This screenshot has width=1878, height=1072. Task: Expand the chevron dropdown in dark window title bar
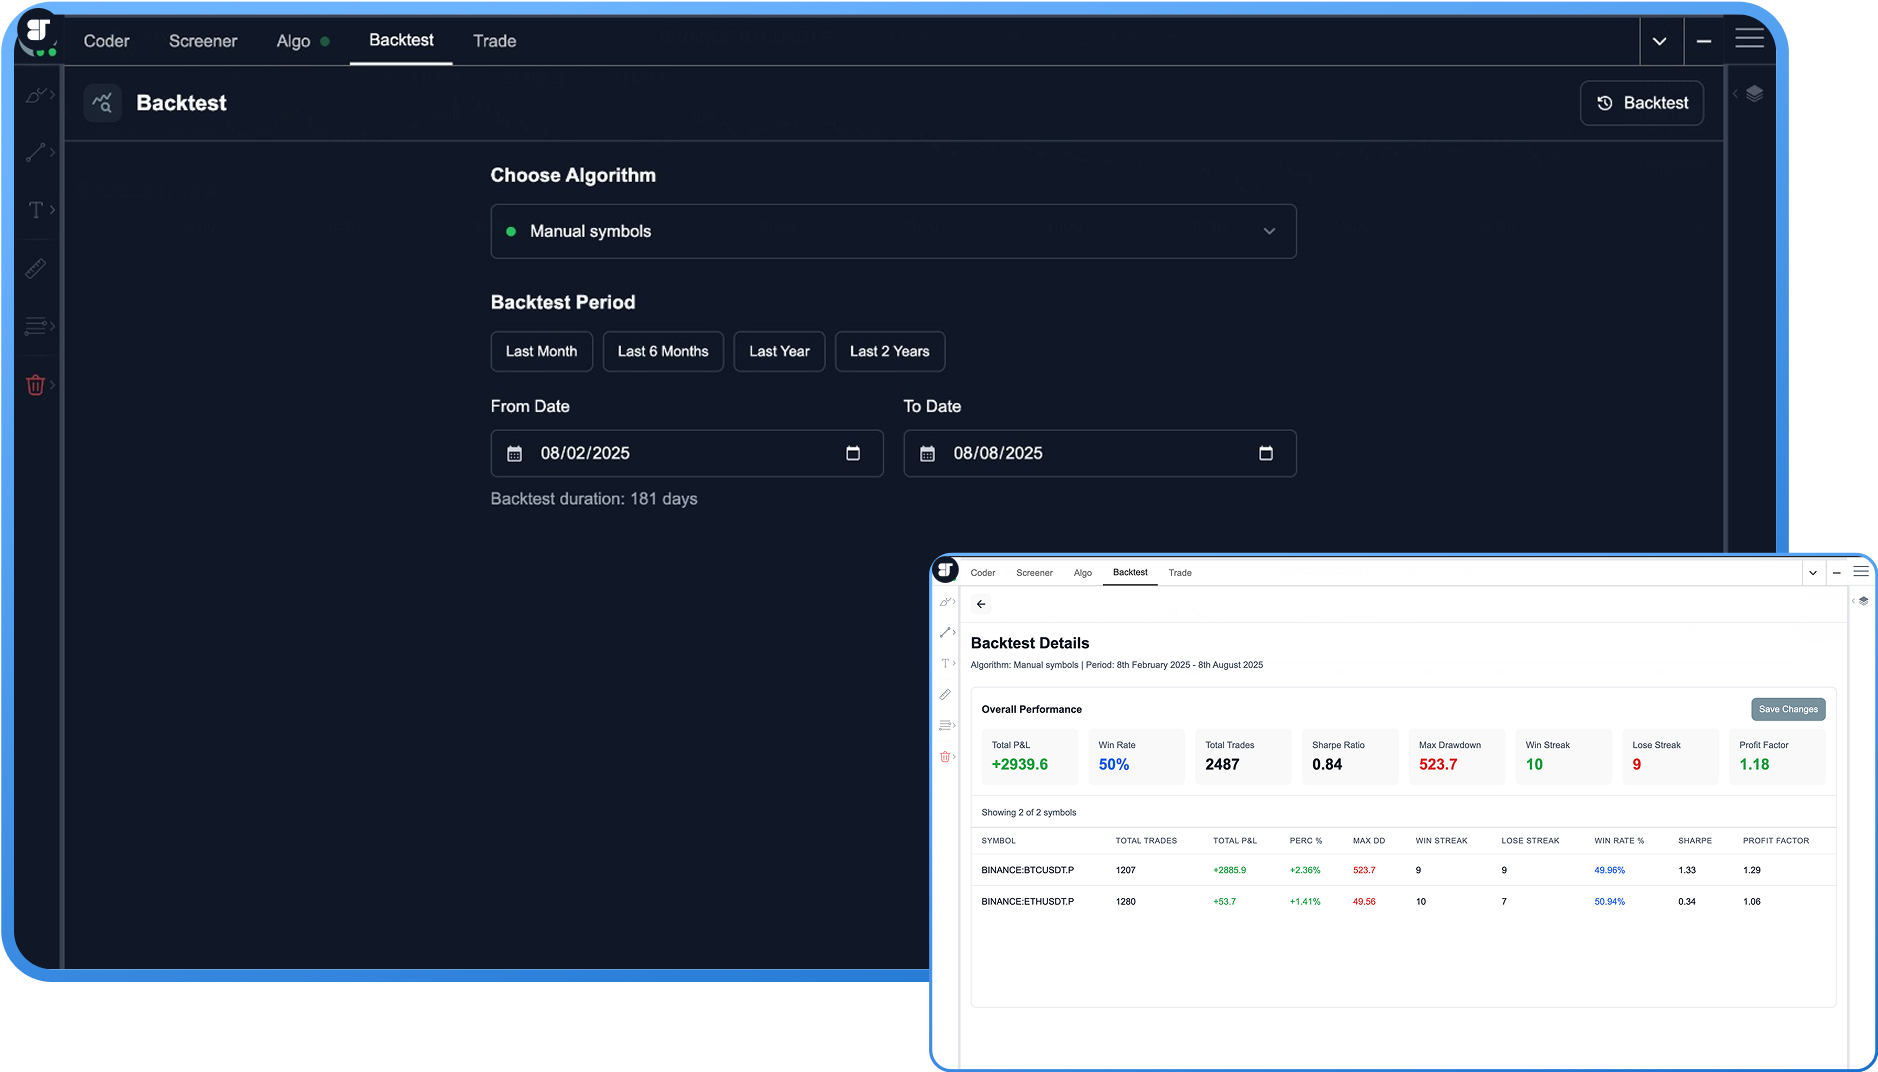(1659, 41)
